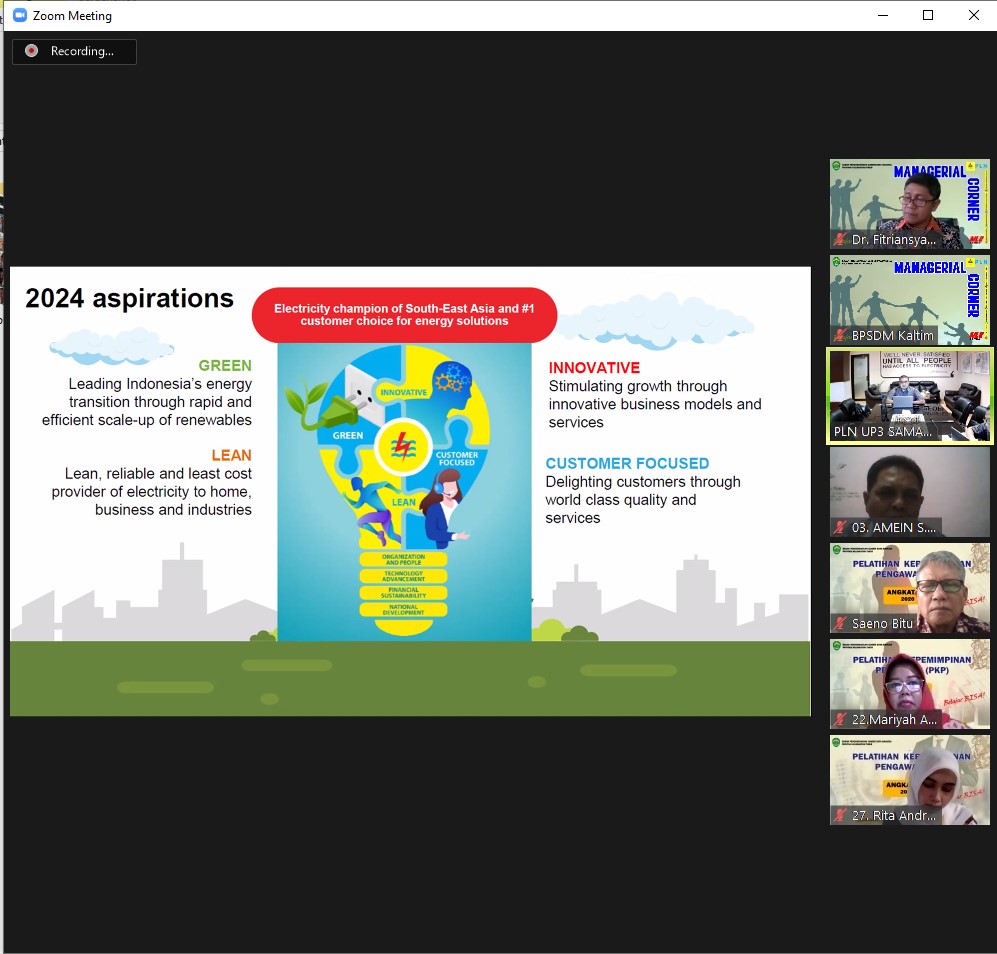
Task: Click the red 'Electricity champion' banner on slide
Action: click(404, 315)
